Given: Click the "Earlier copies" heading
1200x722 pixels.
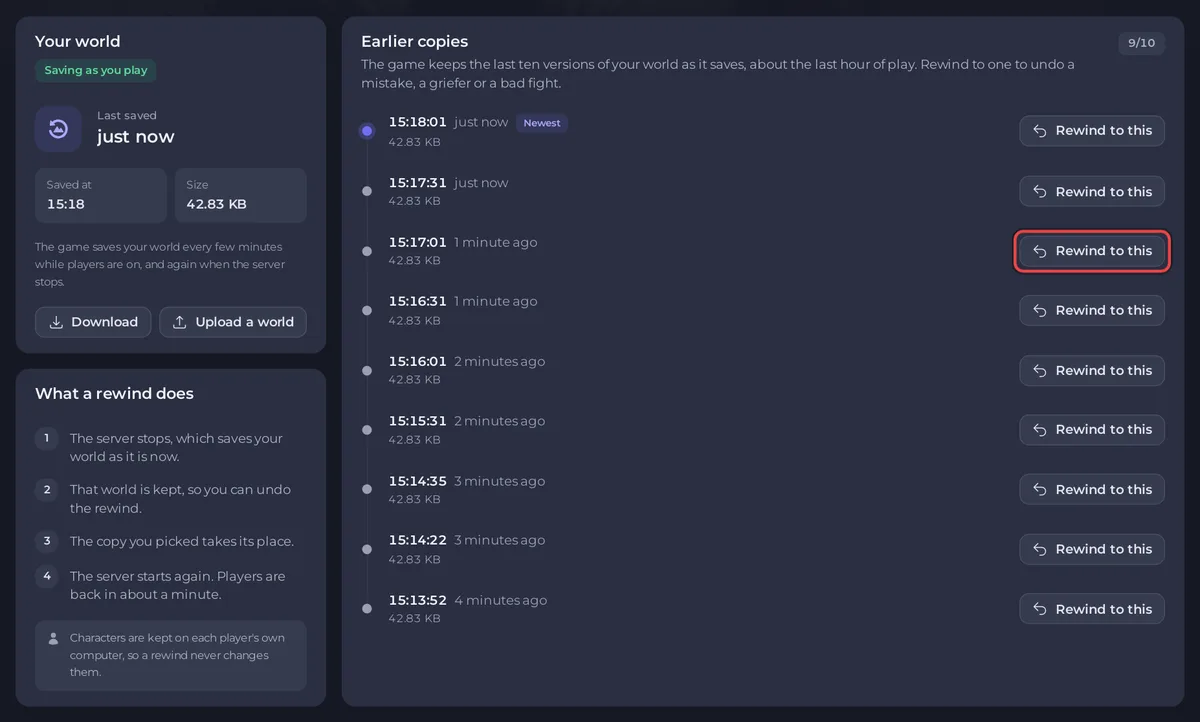Looking at the screenshot, I should [x=415, y=42].
